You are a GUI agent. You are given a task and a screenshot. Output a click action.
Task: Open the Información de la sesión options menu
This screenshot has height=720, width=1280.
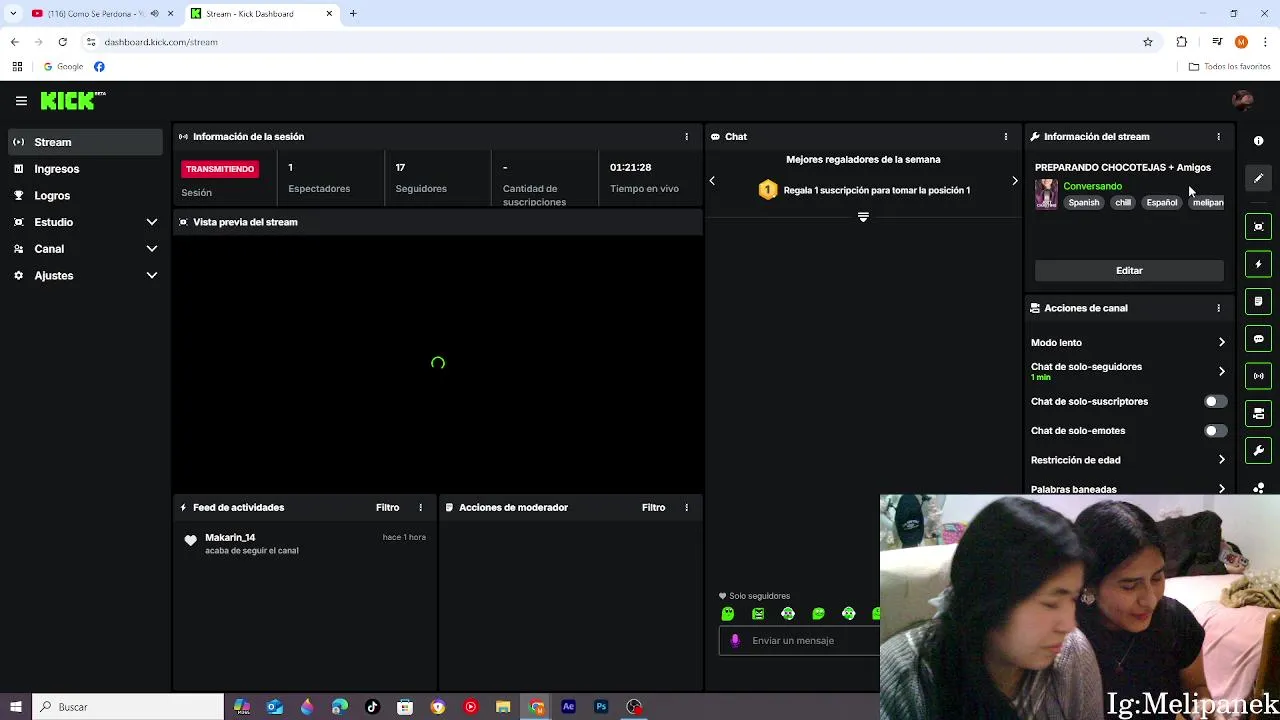coord(686,137)
